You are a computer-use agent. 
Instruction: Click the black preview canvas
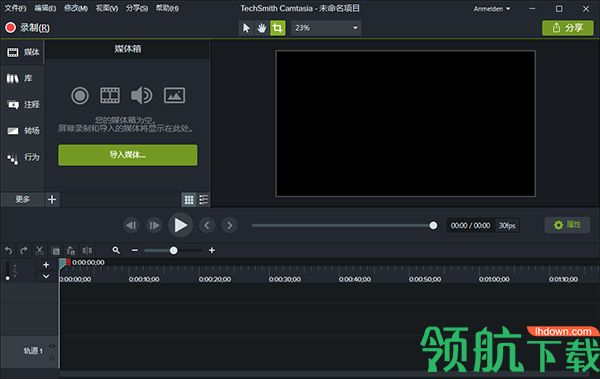[405, 123]
